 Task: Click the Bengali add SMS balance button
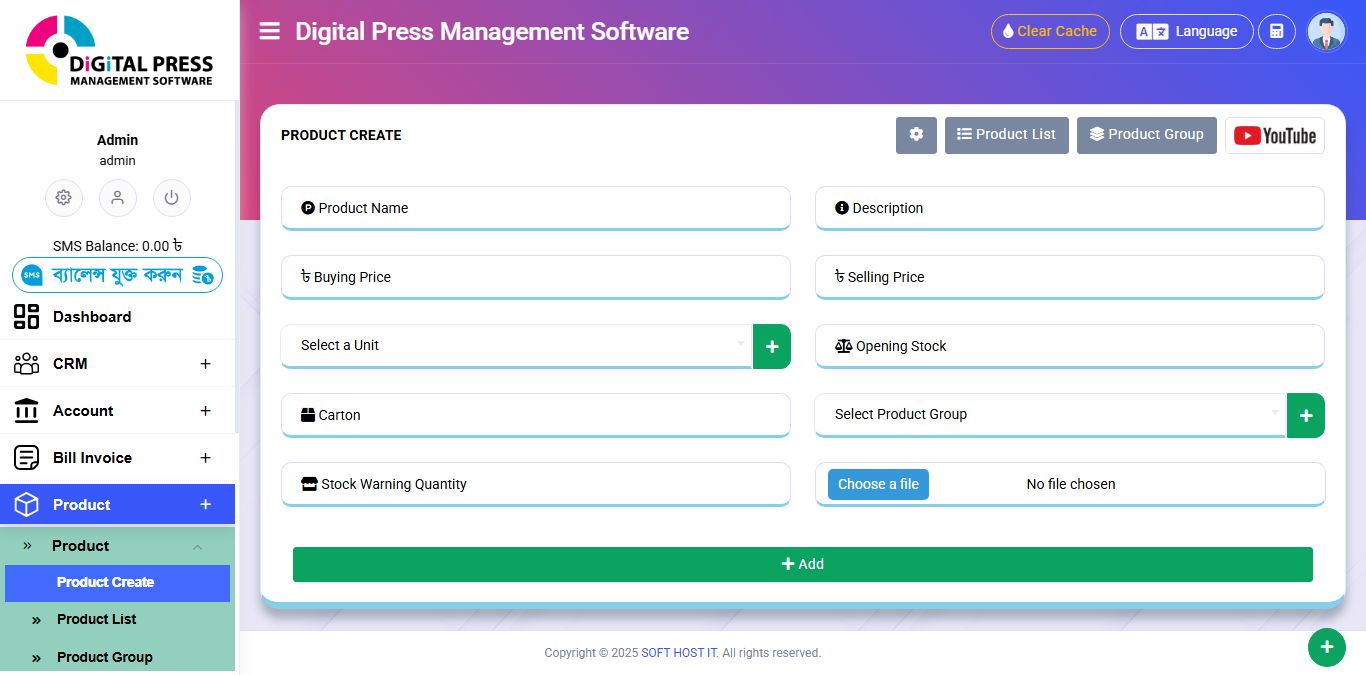tap(118, 275)
